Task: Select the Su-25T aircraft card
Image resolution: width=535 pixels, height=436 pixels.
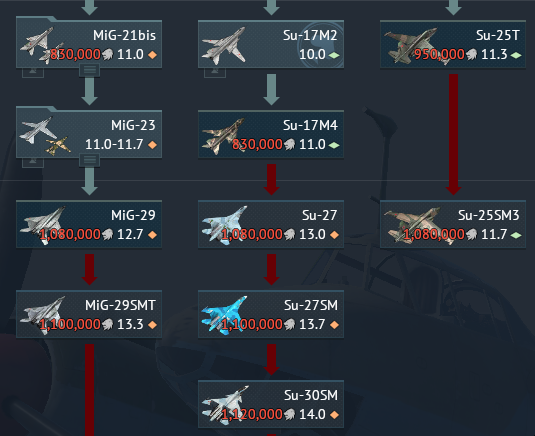Action: [453, 44]
